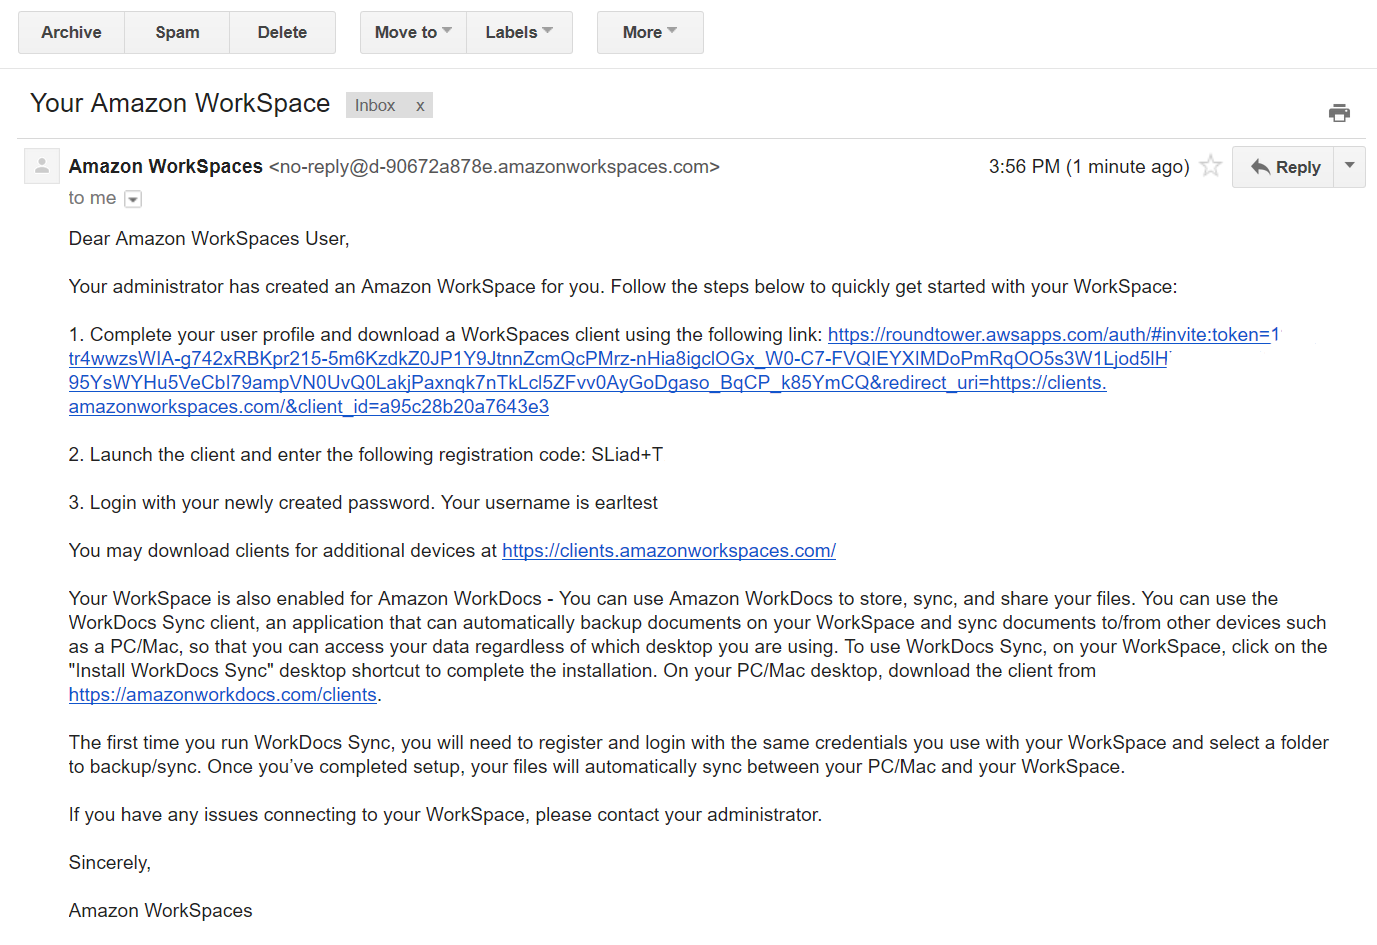The height and width of the screenshot is (945, 1377).
Task: Click the Amazon WorkSpaces sender name
Action: tap(166, 166)
